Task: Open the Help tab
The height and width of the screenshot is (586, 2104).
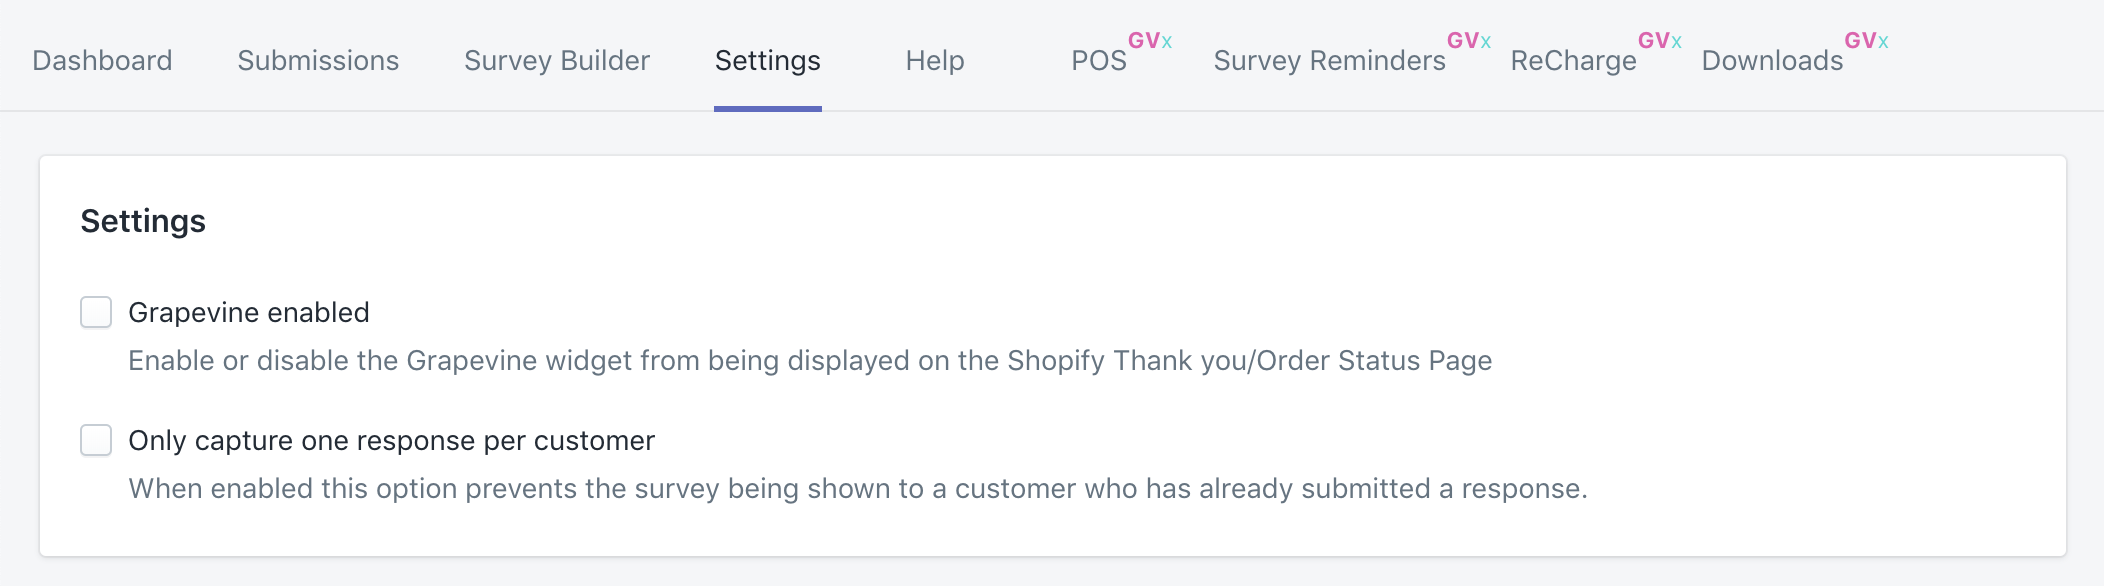Action: [935, 60]
